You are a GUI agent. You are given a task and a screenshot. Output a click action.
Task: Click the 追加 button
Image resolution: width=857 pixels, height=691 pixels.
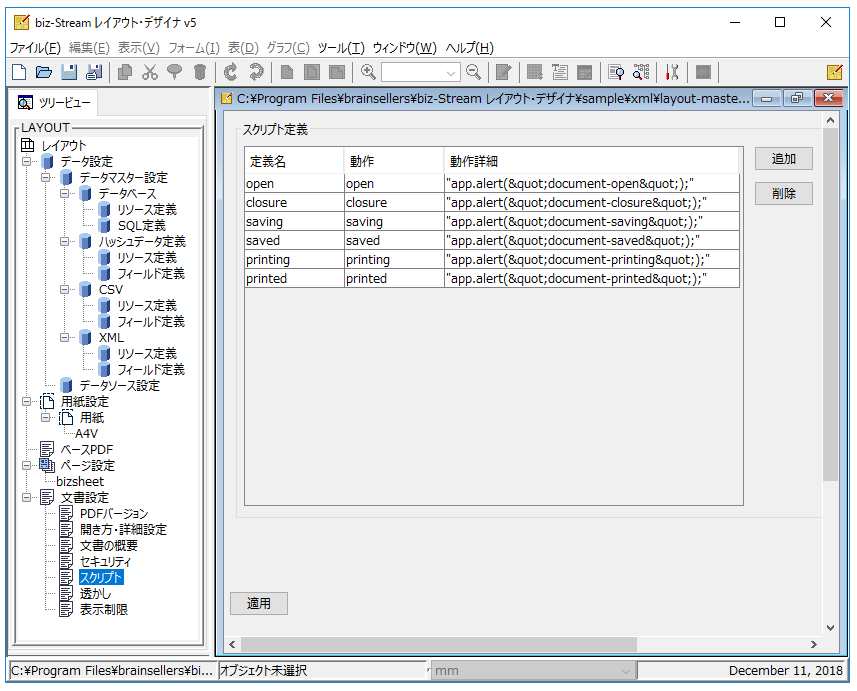pos(783,159)
